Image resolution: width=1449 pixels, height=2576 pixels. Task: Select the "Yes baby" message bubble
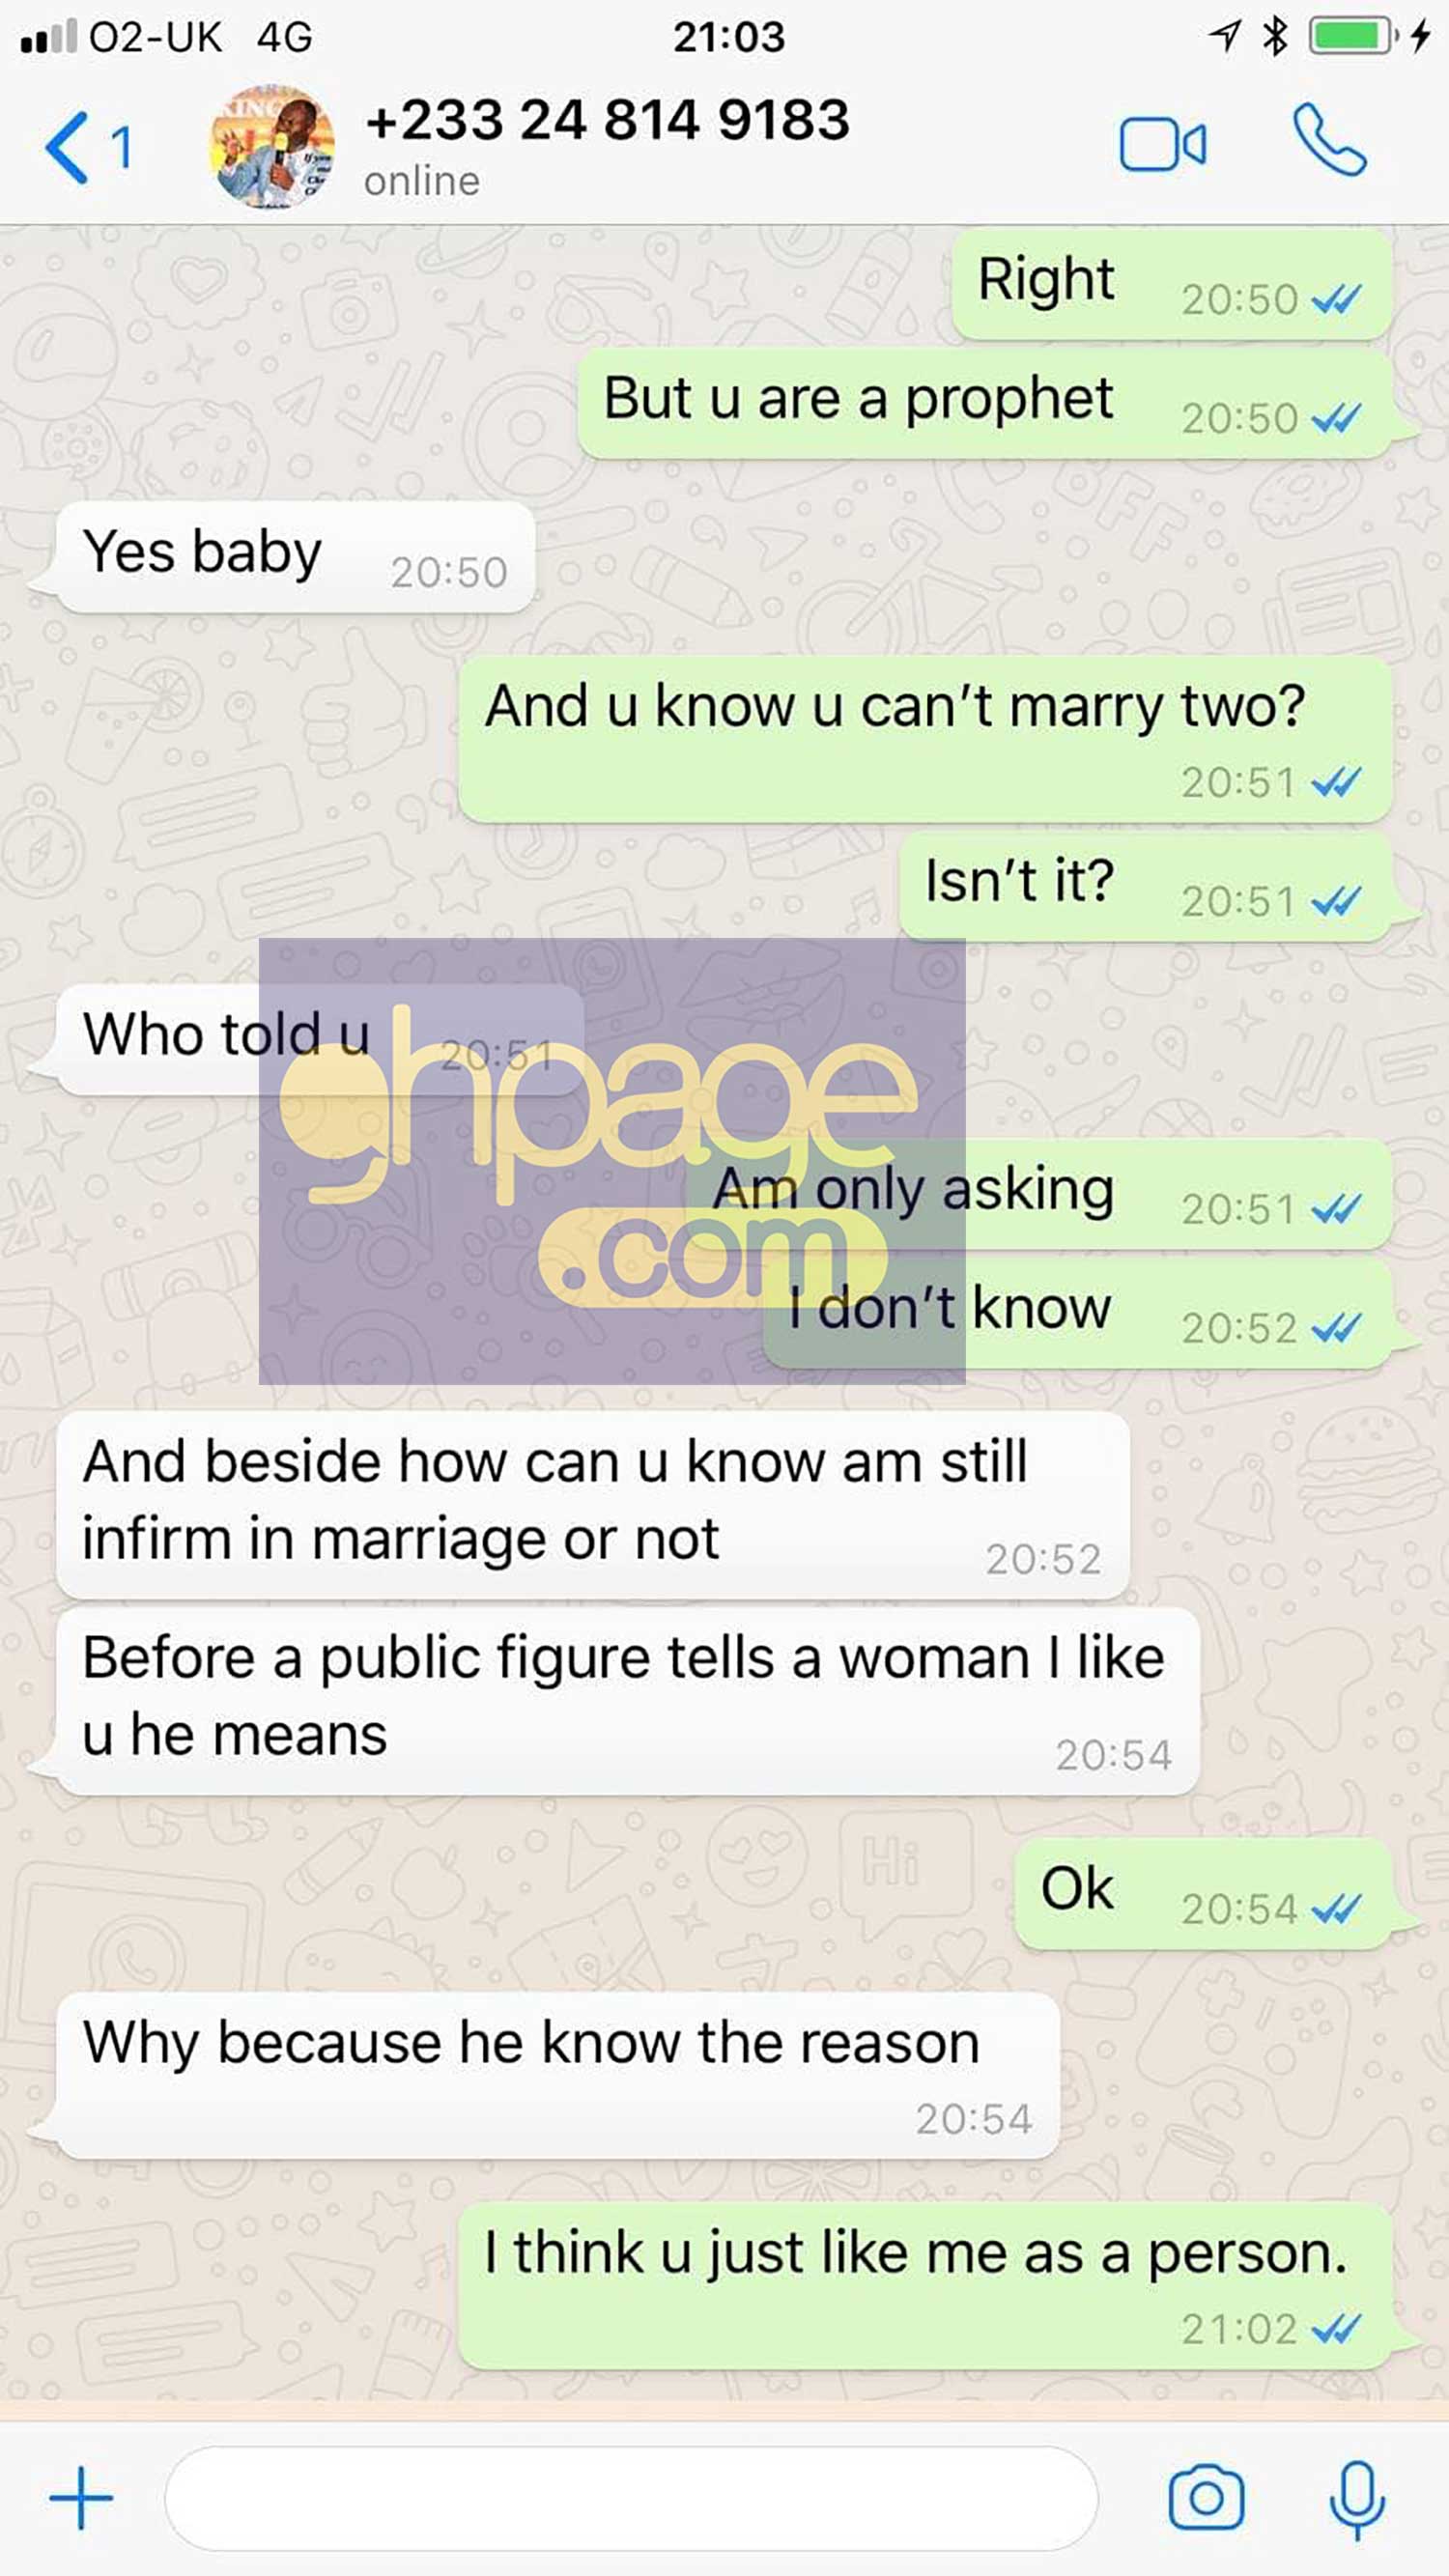296,557
